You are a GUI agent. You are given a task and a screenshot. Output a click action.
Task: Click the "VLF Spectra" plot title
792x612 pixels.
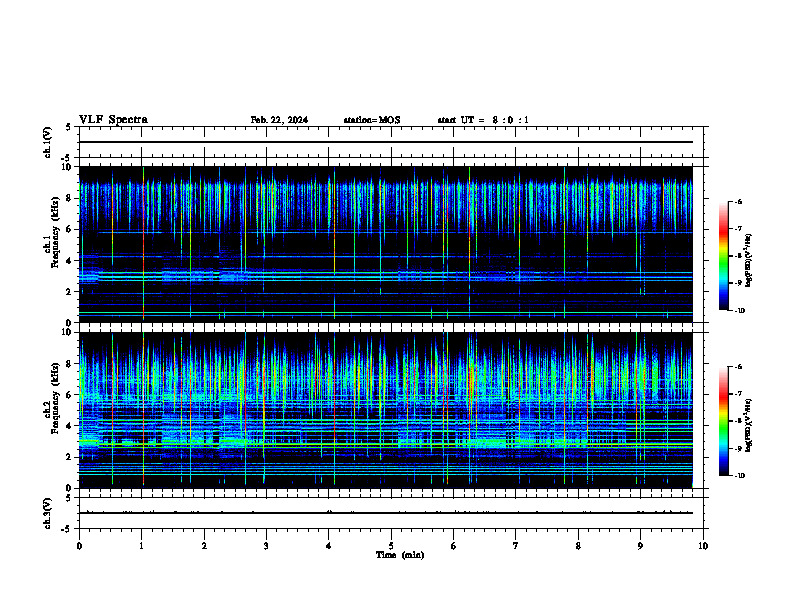tap(113, 120)
